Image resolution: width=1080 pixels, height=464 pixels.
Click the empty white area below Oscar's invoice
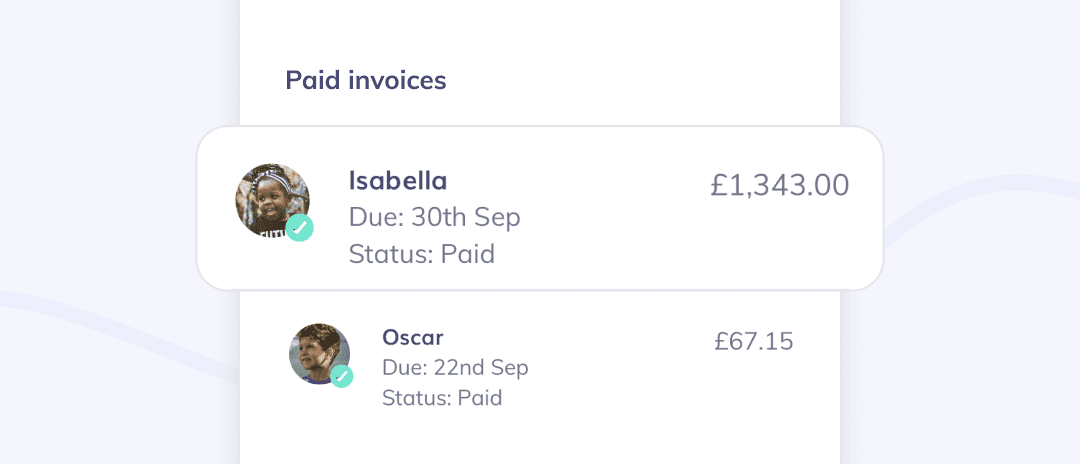pyautogui.click(x=540, y=440)
